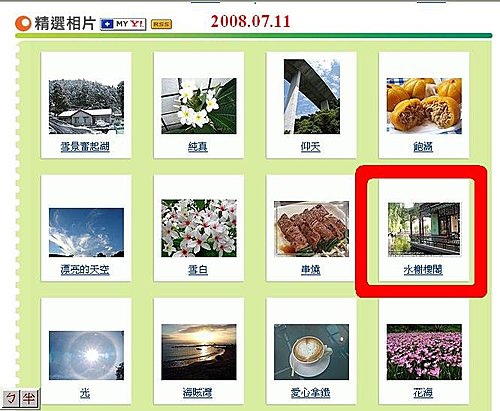500x411 pixels.
Task: Select the snowy cabin landscape thumbnail
Action: [86, 107]
